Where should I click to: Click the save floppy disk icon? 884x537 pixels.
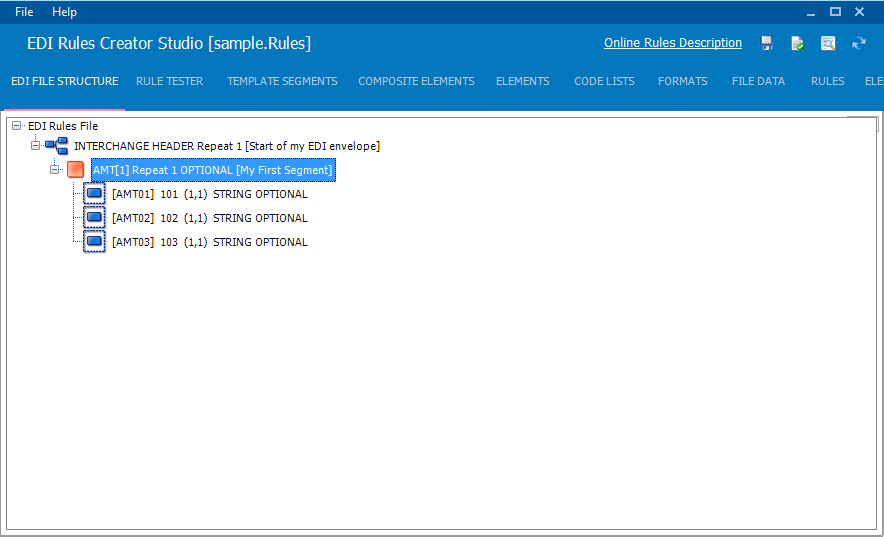tap(766, 43)
